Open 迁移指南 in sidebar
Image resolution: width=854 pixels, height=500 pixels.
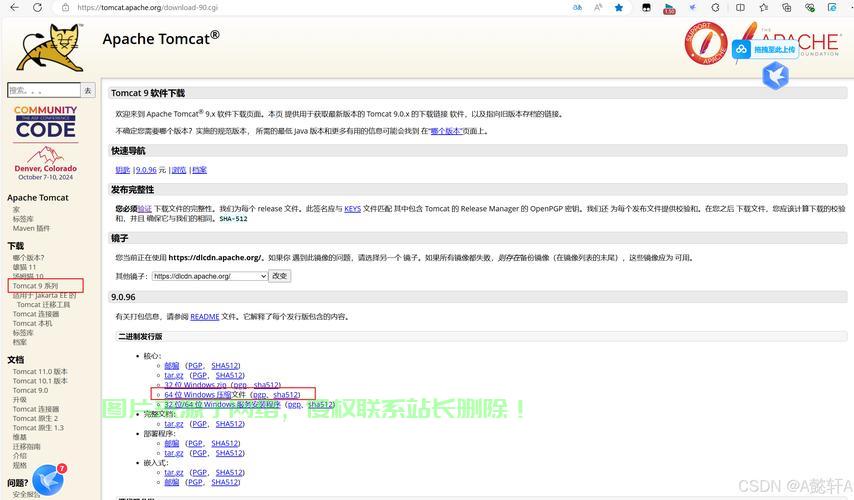click(27, 447)
